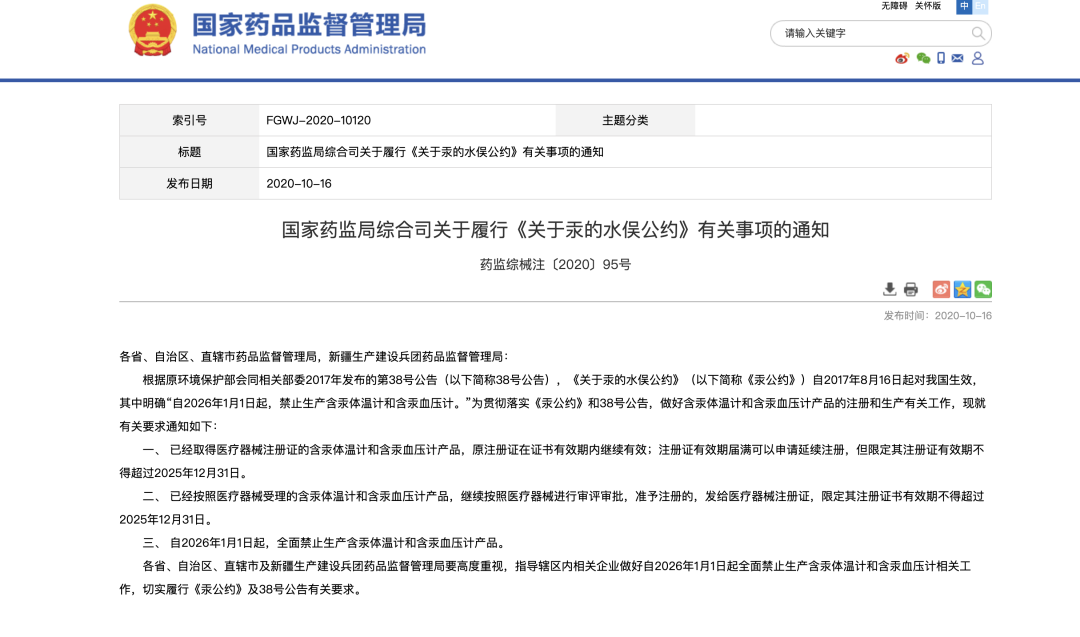The height and width of the screenshot is (637, 1080).
Task: Switch language to 中 (Chinese)
Action: 964,6
